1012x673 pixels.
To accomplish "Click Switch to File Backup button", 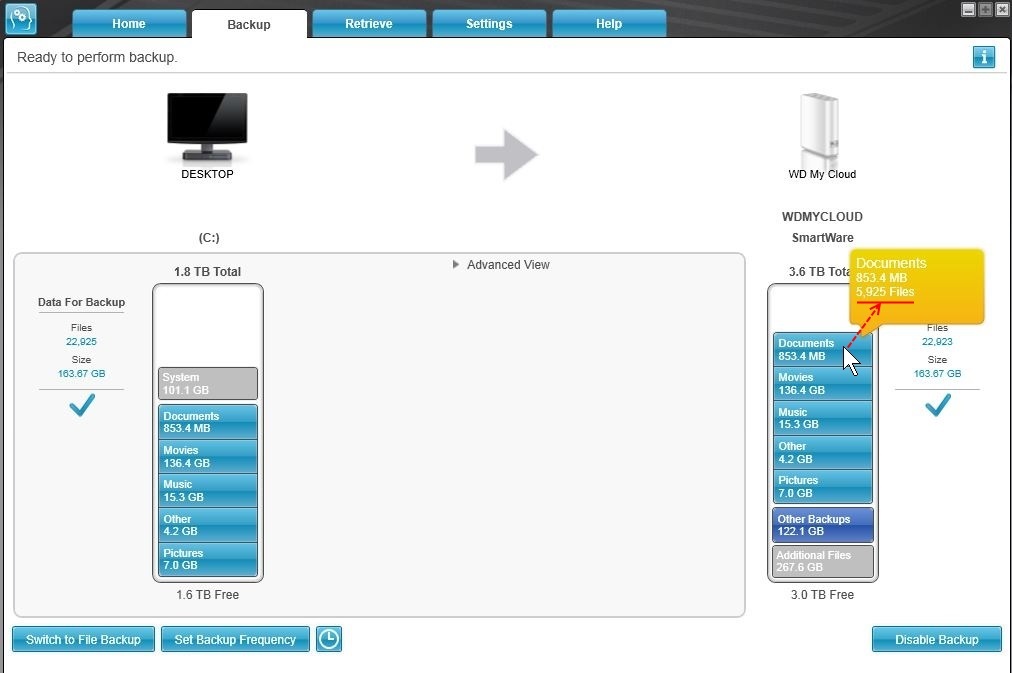I will pos(83,639).
